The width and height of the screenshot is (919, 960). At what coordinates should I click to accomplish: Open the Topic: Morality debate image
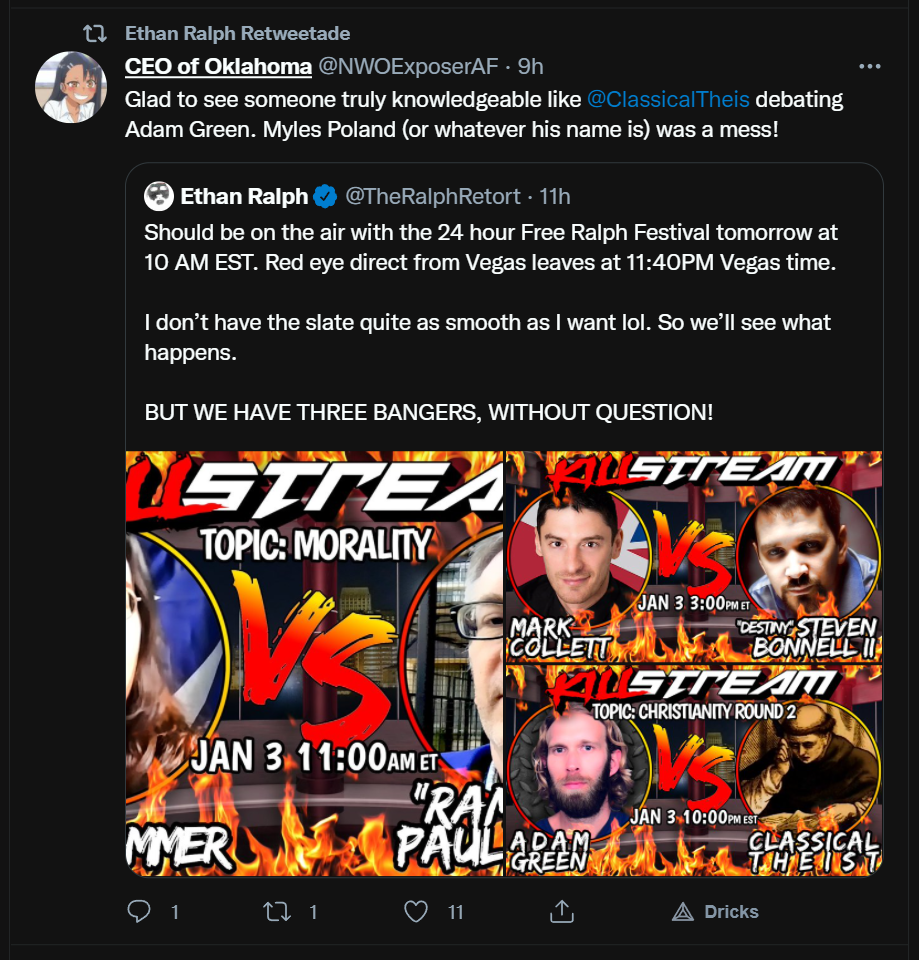[314, 663]
